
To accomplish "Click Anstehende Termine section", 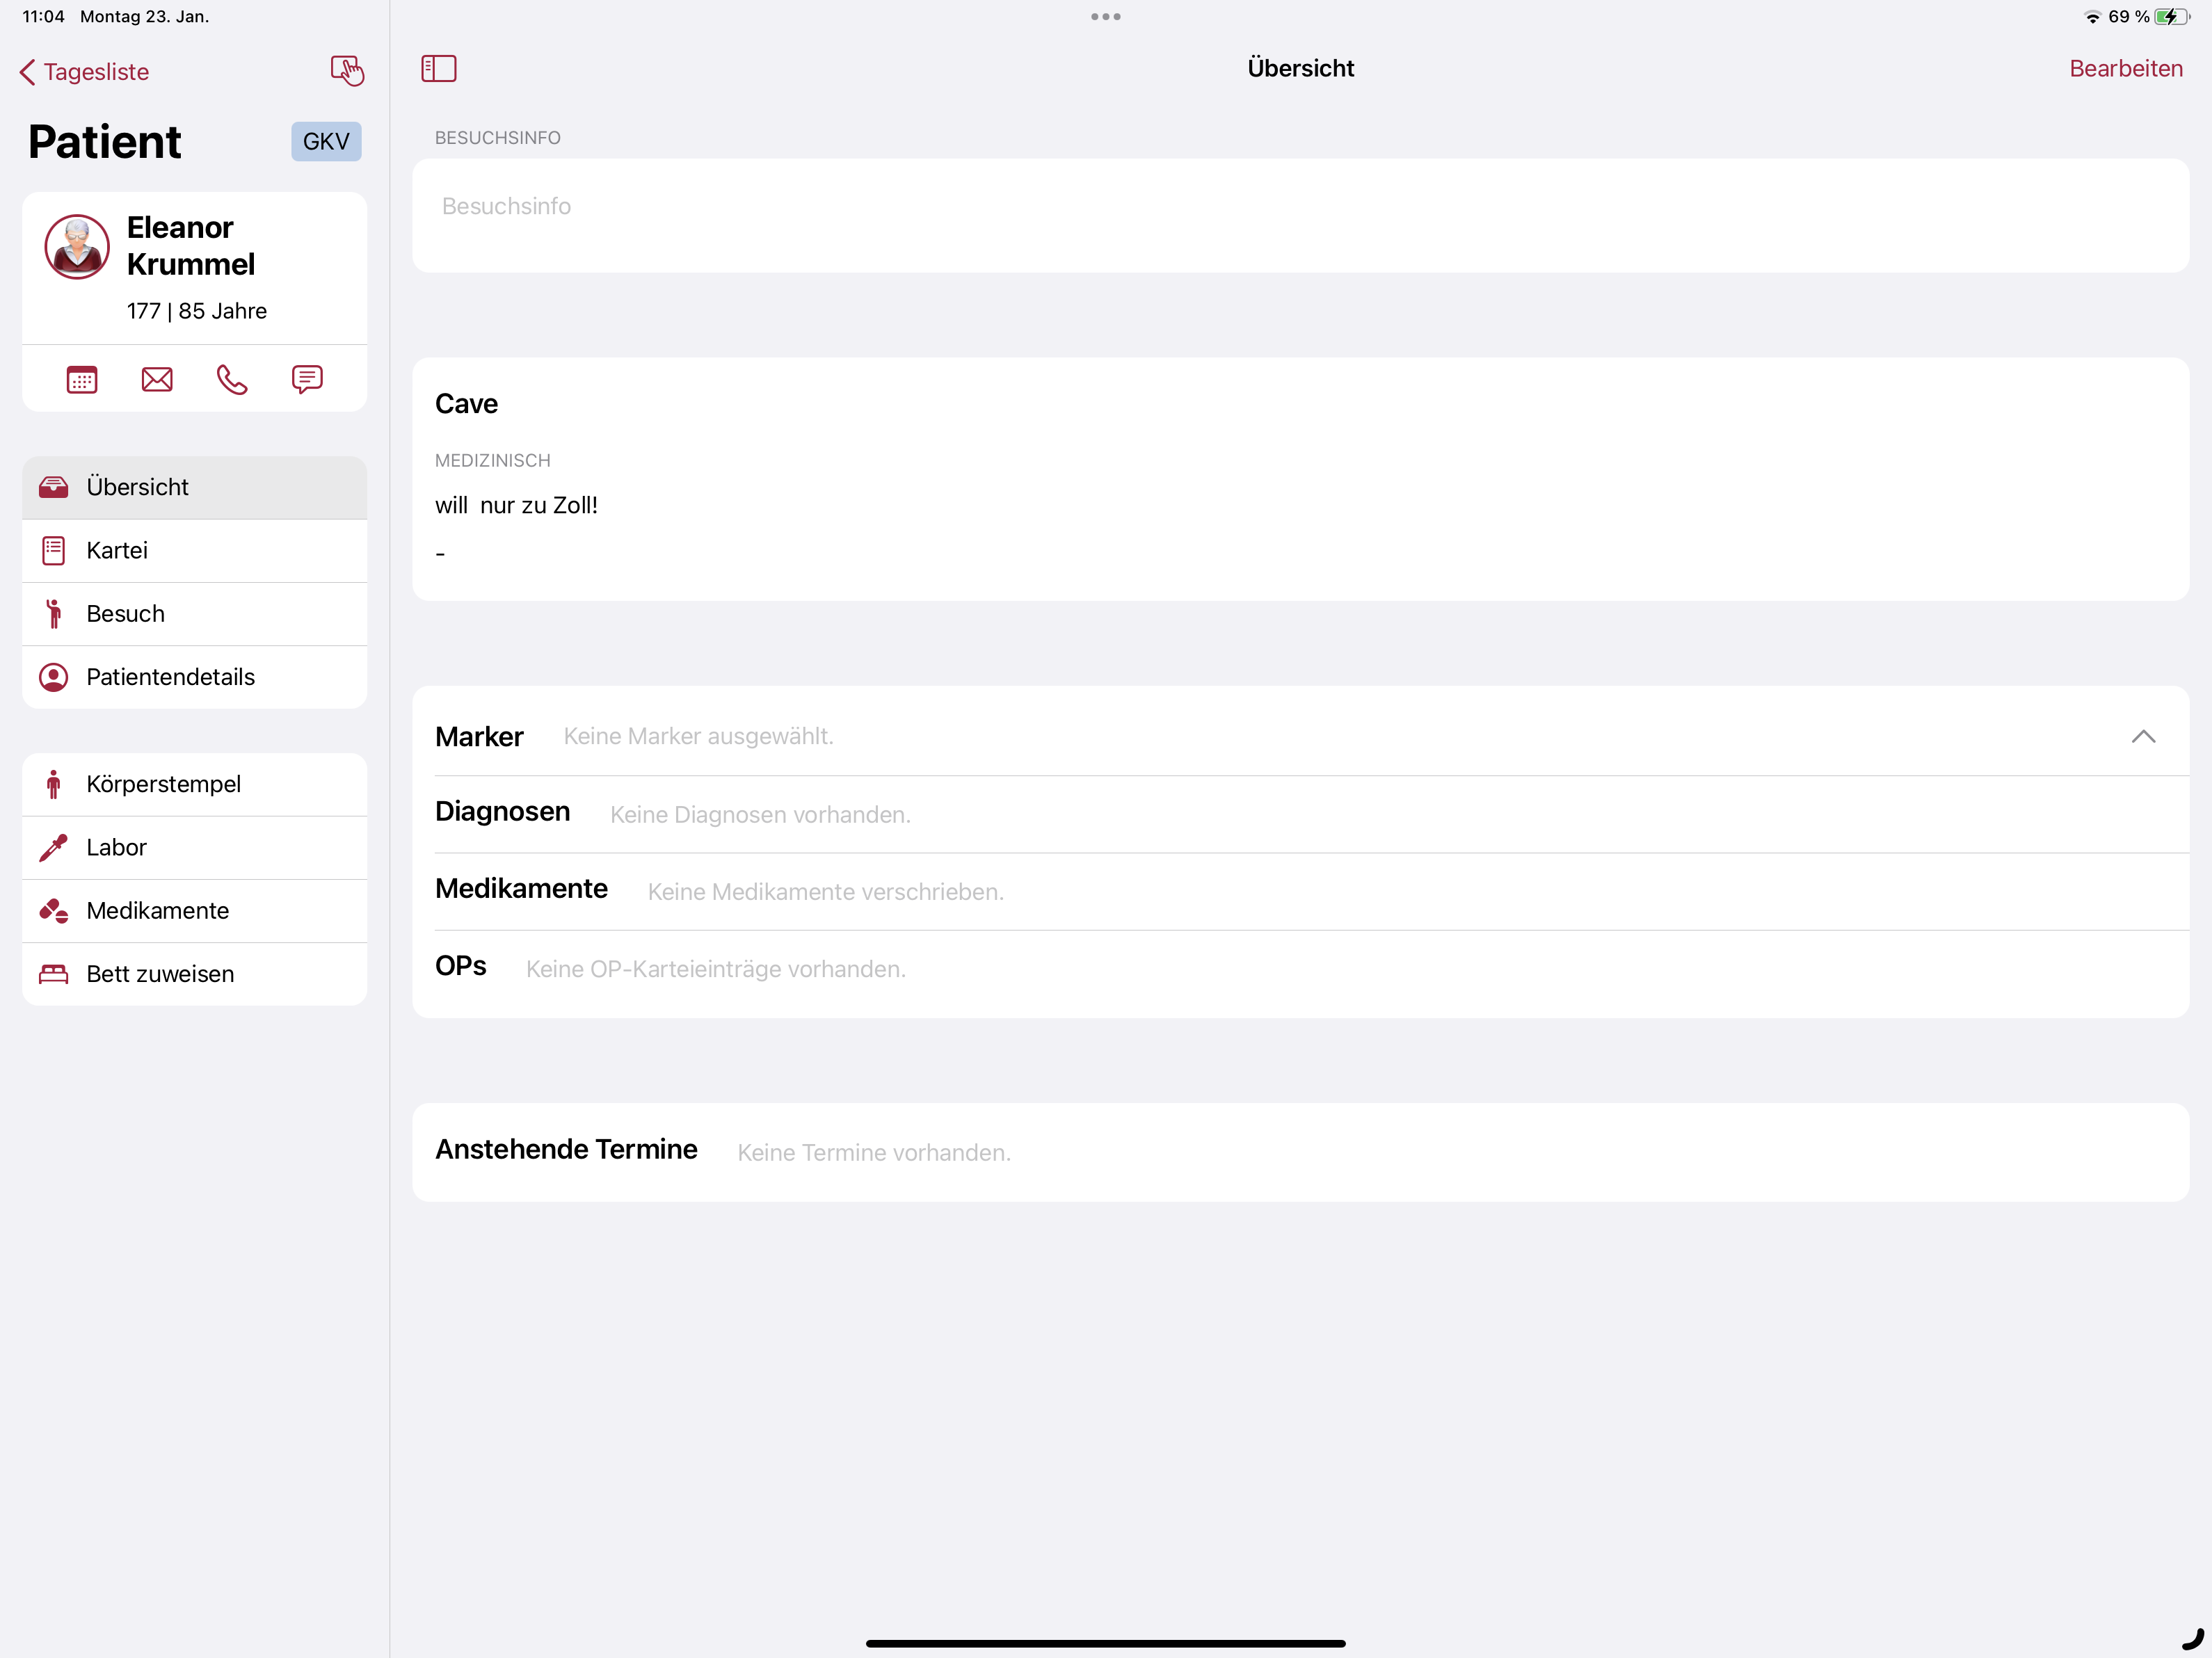I will (1300, 1152).
